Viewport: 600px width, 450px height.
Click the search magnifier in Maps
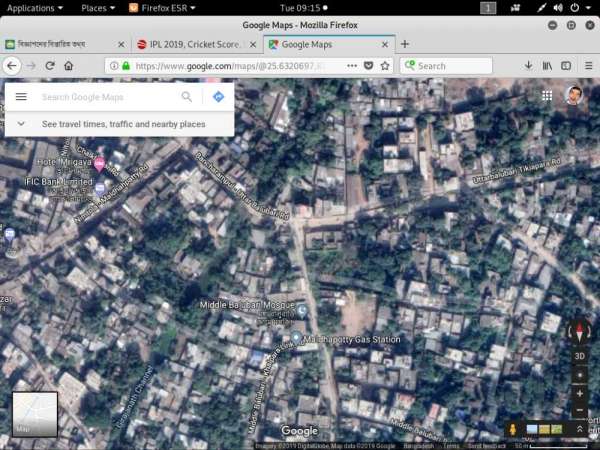tap(186, 97)
